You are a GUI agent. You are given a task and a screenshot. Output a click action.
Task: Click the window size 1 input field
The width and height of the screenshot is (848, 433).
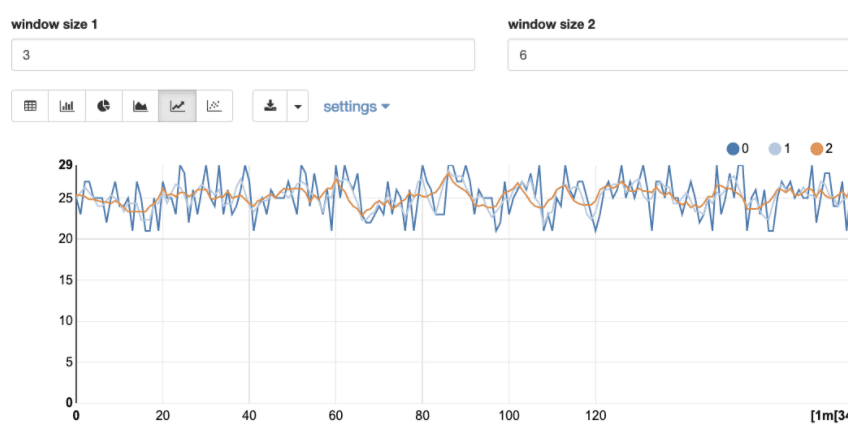point(243,56)
